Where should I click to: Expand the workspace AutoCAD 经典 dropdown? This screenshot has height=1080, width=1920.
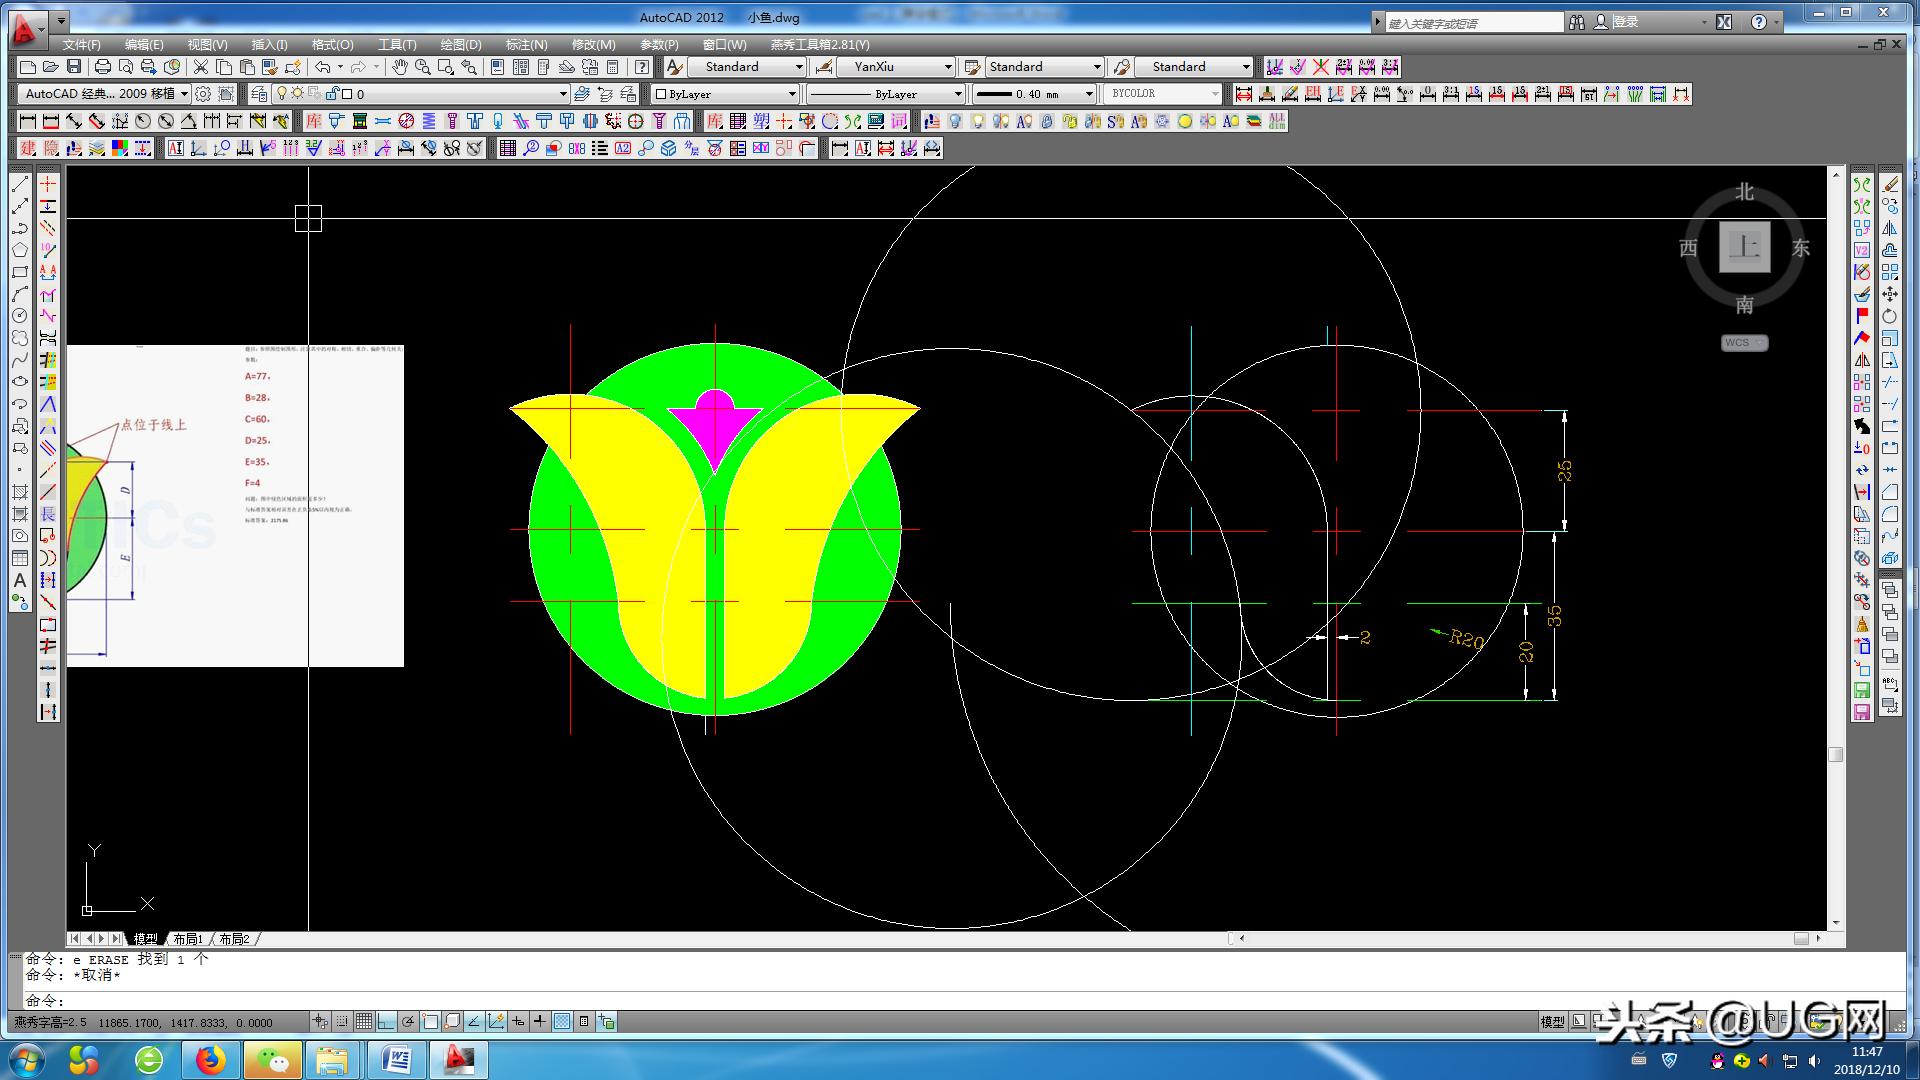tap(184, 94)
